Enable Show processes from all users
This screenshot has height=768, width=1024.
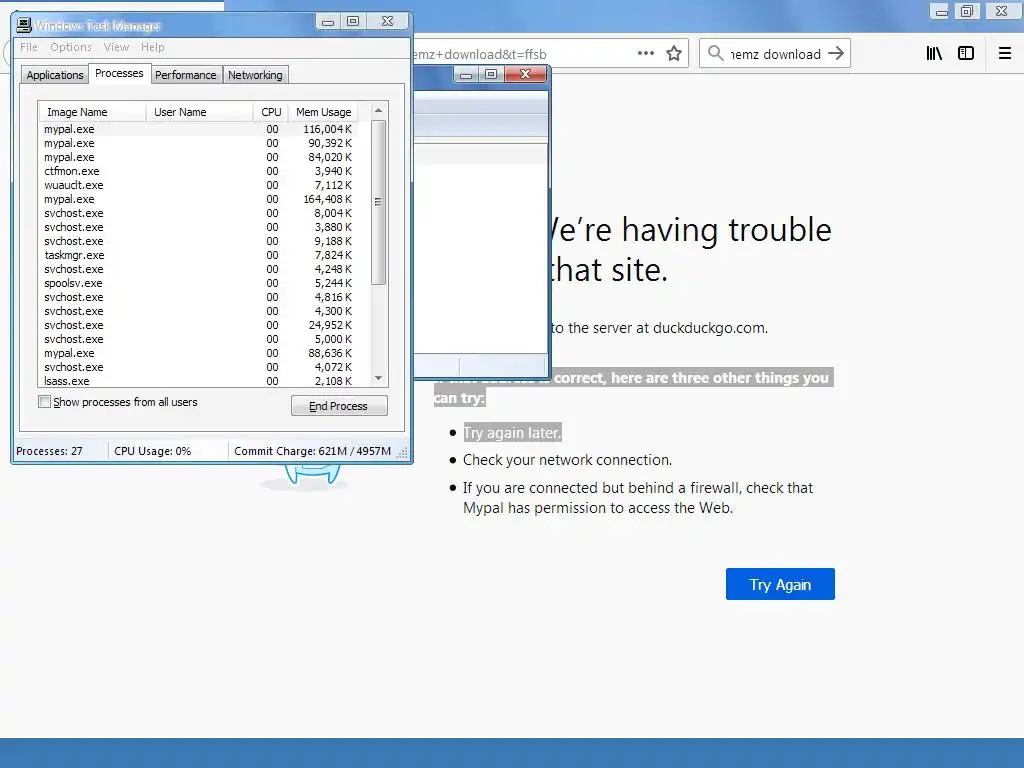[x=44, y=402]
